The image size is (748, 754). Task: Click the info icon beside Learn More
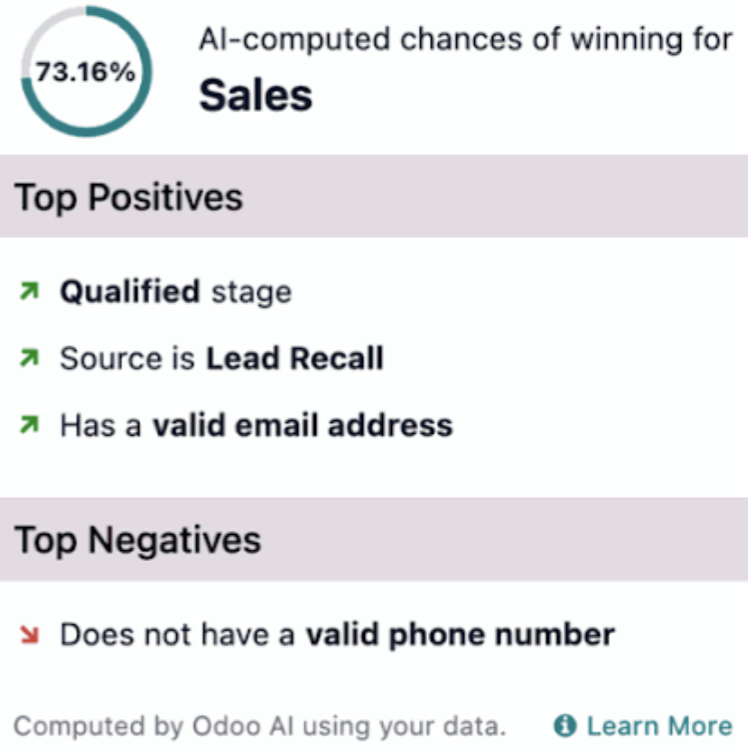click(x=566, y=725)
